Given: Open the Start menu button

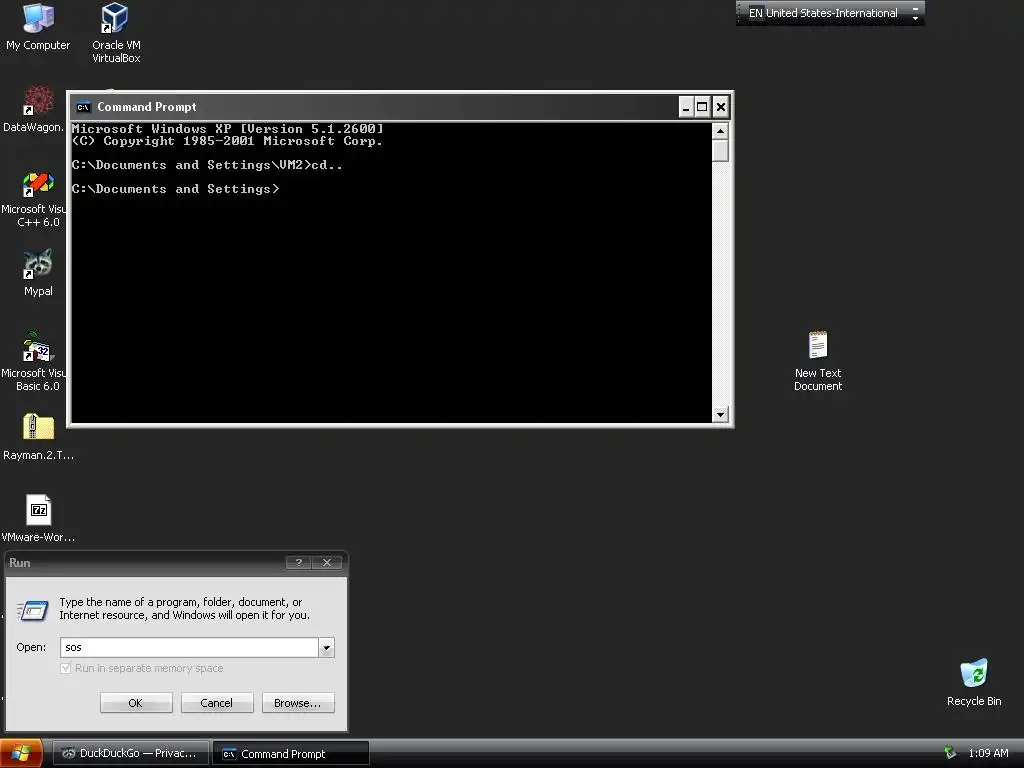Looking at the screenshot, I should pyautogui.click(x=21, y=753).
